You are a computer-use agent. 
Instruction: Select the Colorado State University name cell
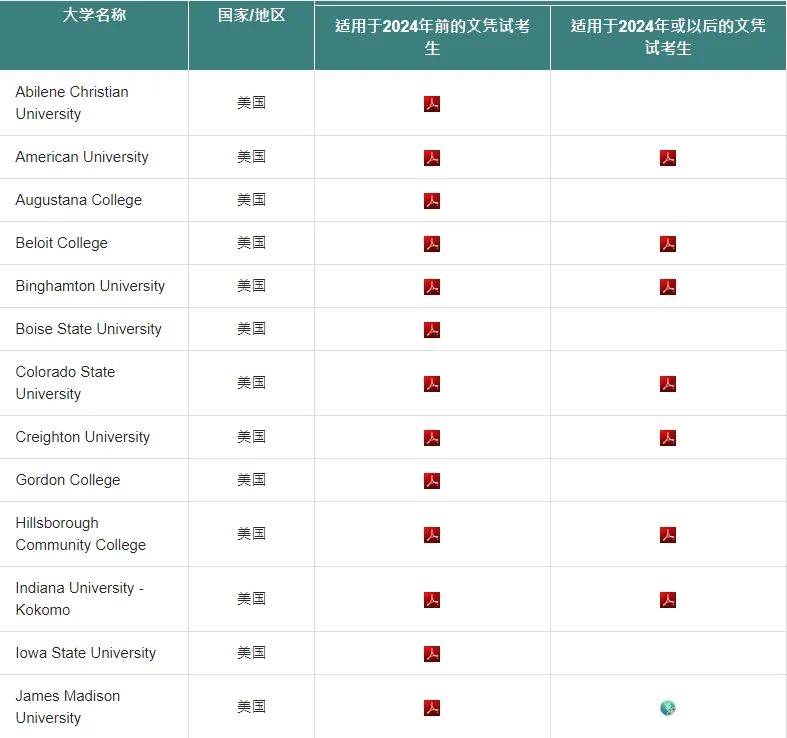(94, 383)
